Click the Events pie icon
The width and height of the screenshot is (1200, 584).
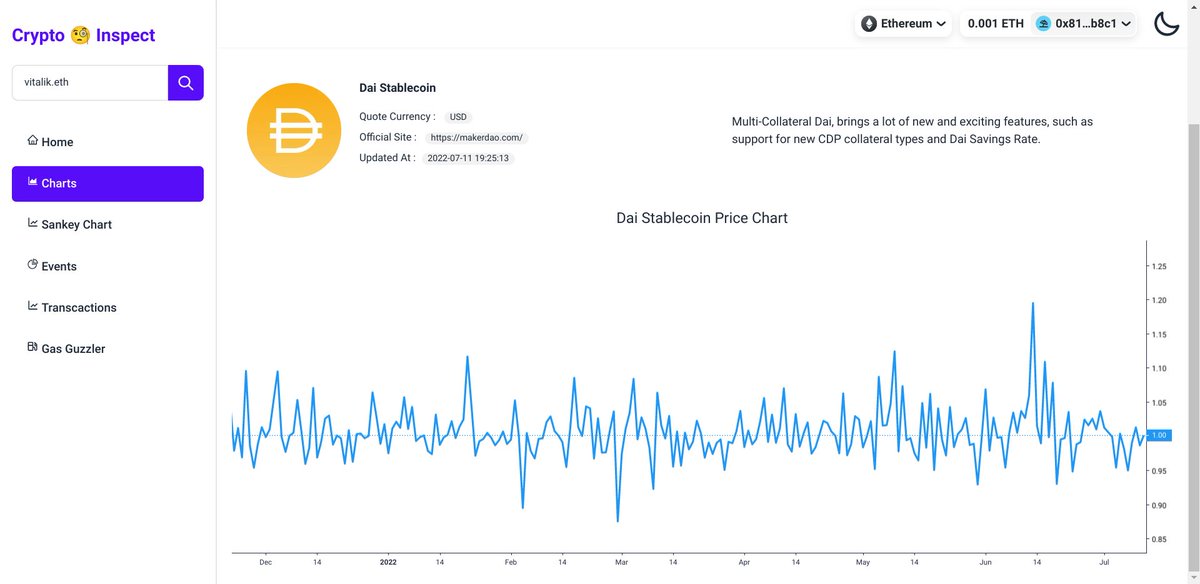tap(33, 265)
